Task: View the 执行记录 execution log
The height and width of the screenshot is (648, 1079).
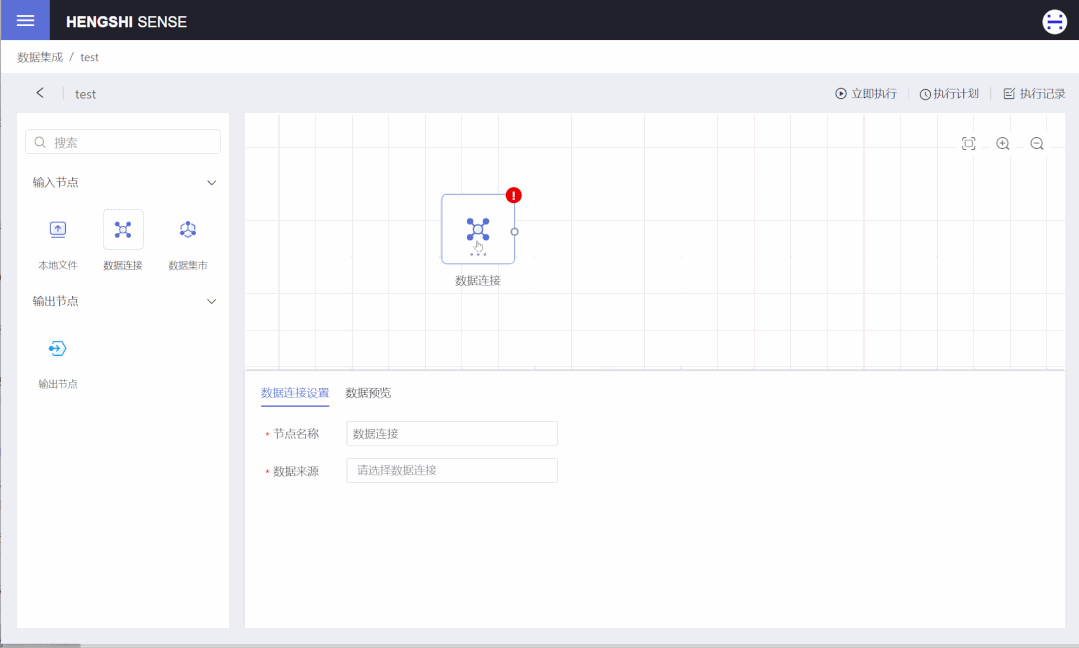Action: 1034,94
